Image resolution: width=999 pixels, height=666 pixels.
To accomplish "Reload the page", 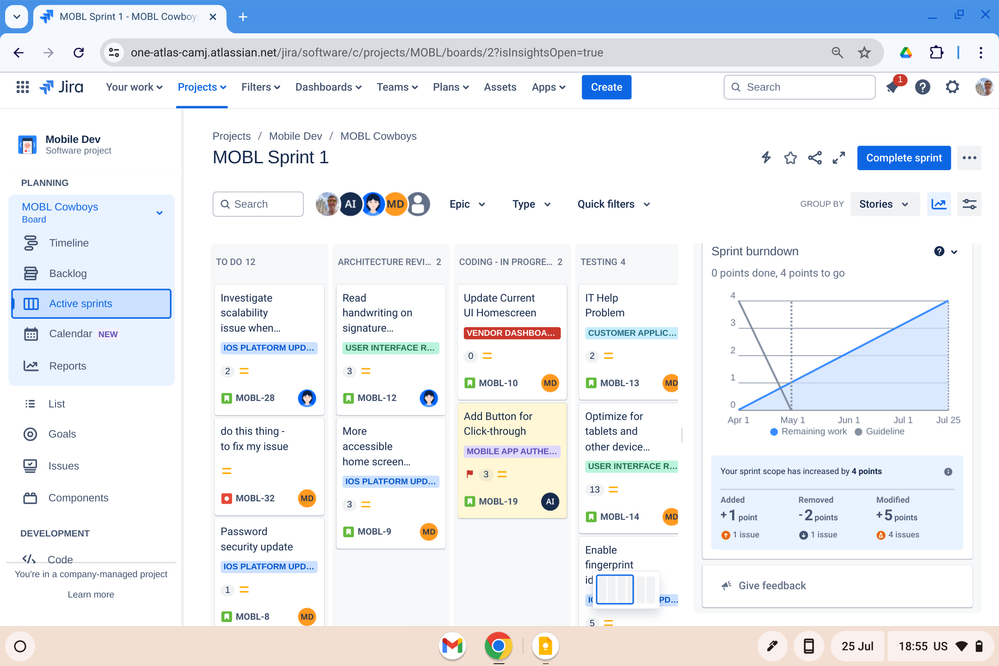I will 78,52.
